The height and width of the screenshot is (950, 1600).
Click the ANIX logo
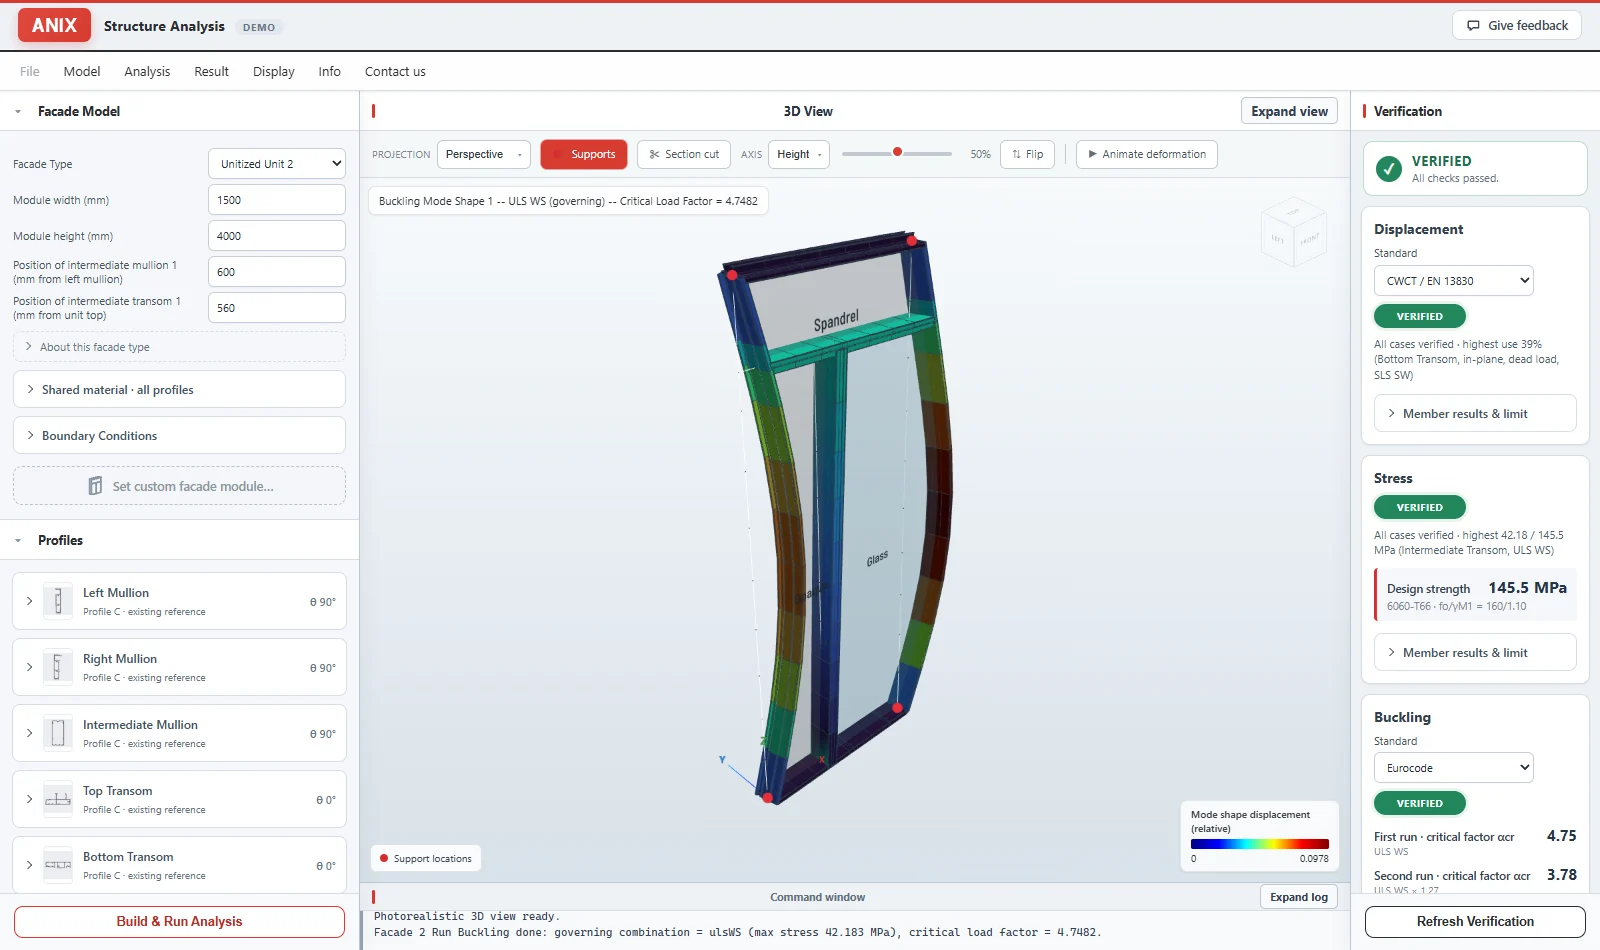coord(54,25)
